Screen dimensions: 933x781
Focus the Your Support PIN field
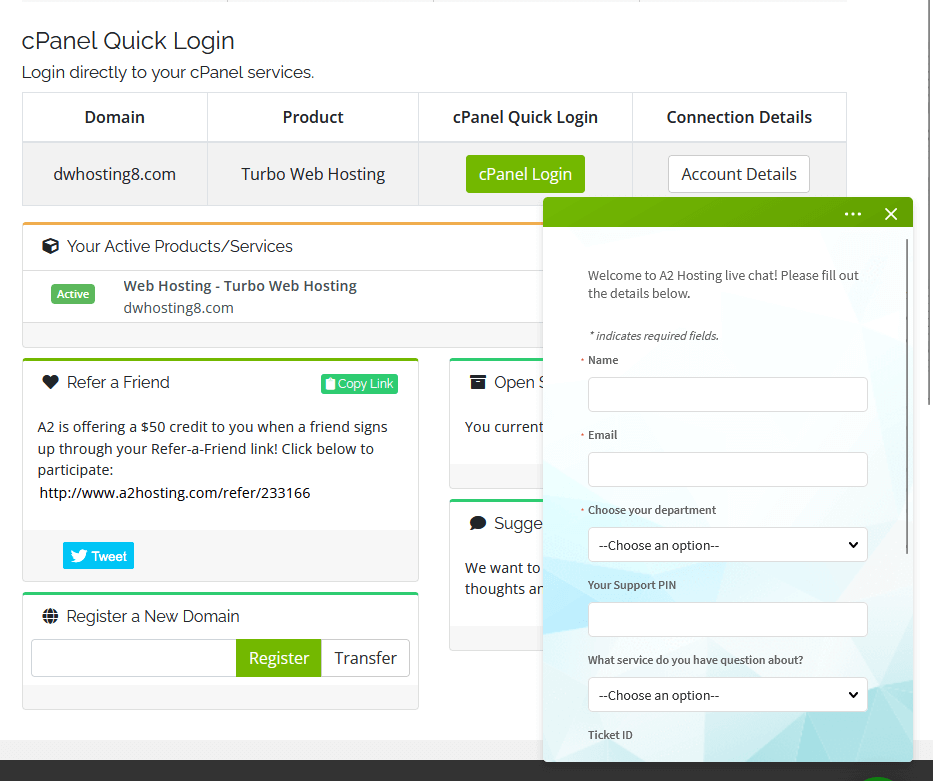[728, 619]
